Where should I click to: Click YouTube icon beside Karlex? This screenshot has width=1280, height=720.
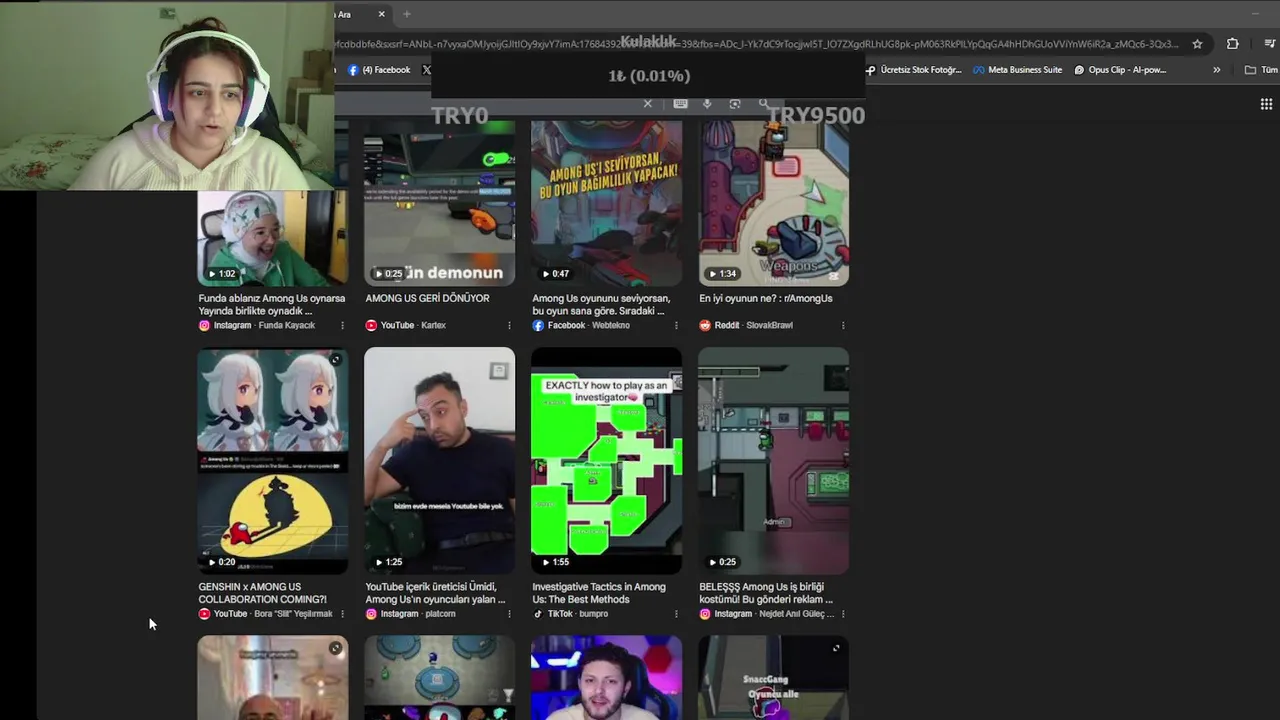tap(371, 325)
